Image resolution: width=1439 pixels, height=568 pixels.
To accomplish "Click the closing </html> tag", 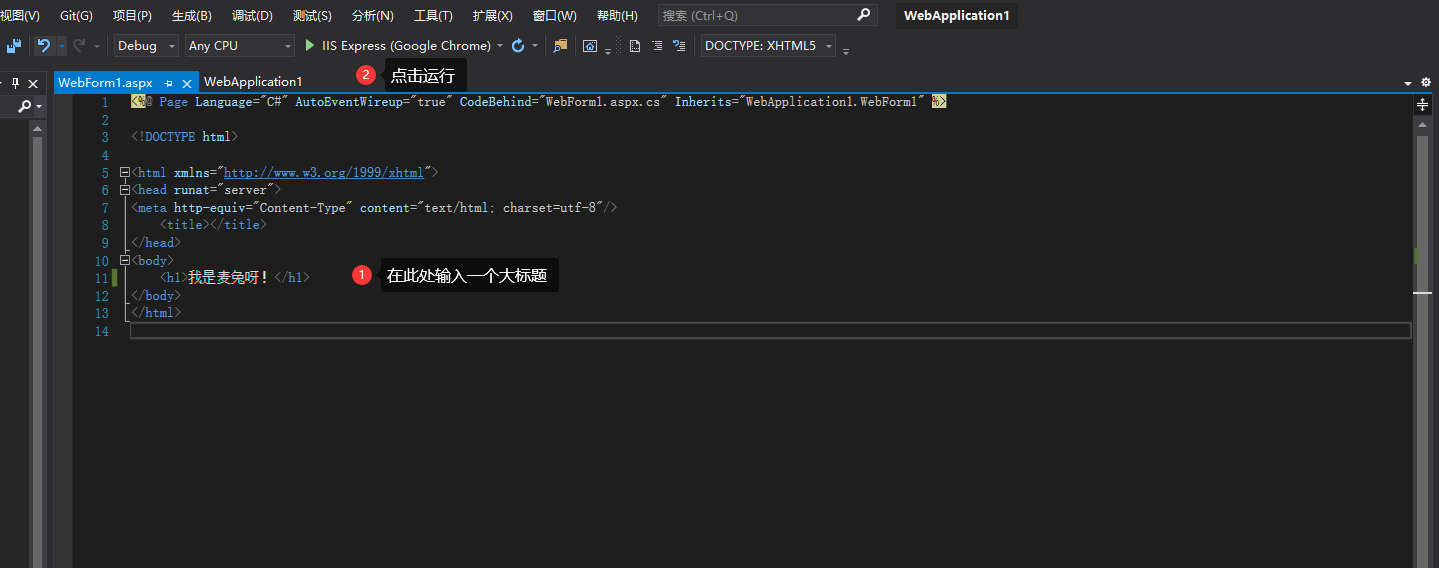I will (x=156, y=313).
